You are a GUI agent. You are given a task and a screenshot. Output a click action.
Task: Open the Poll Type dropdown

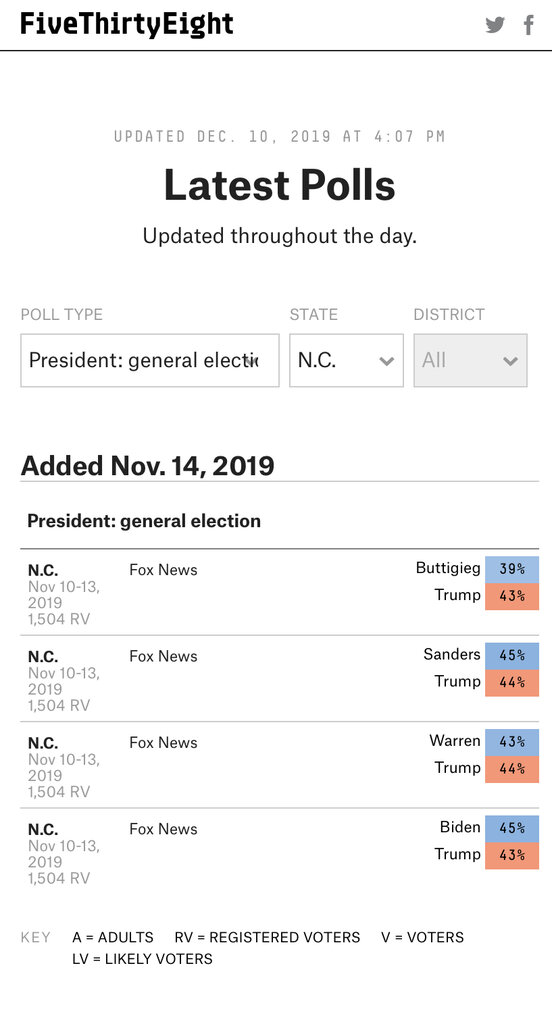(150, 360)
